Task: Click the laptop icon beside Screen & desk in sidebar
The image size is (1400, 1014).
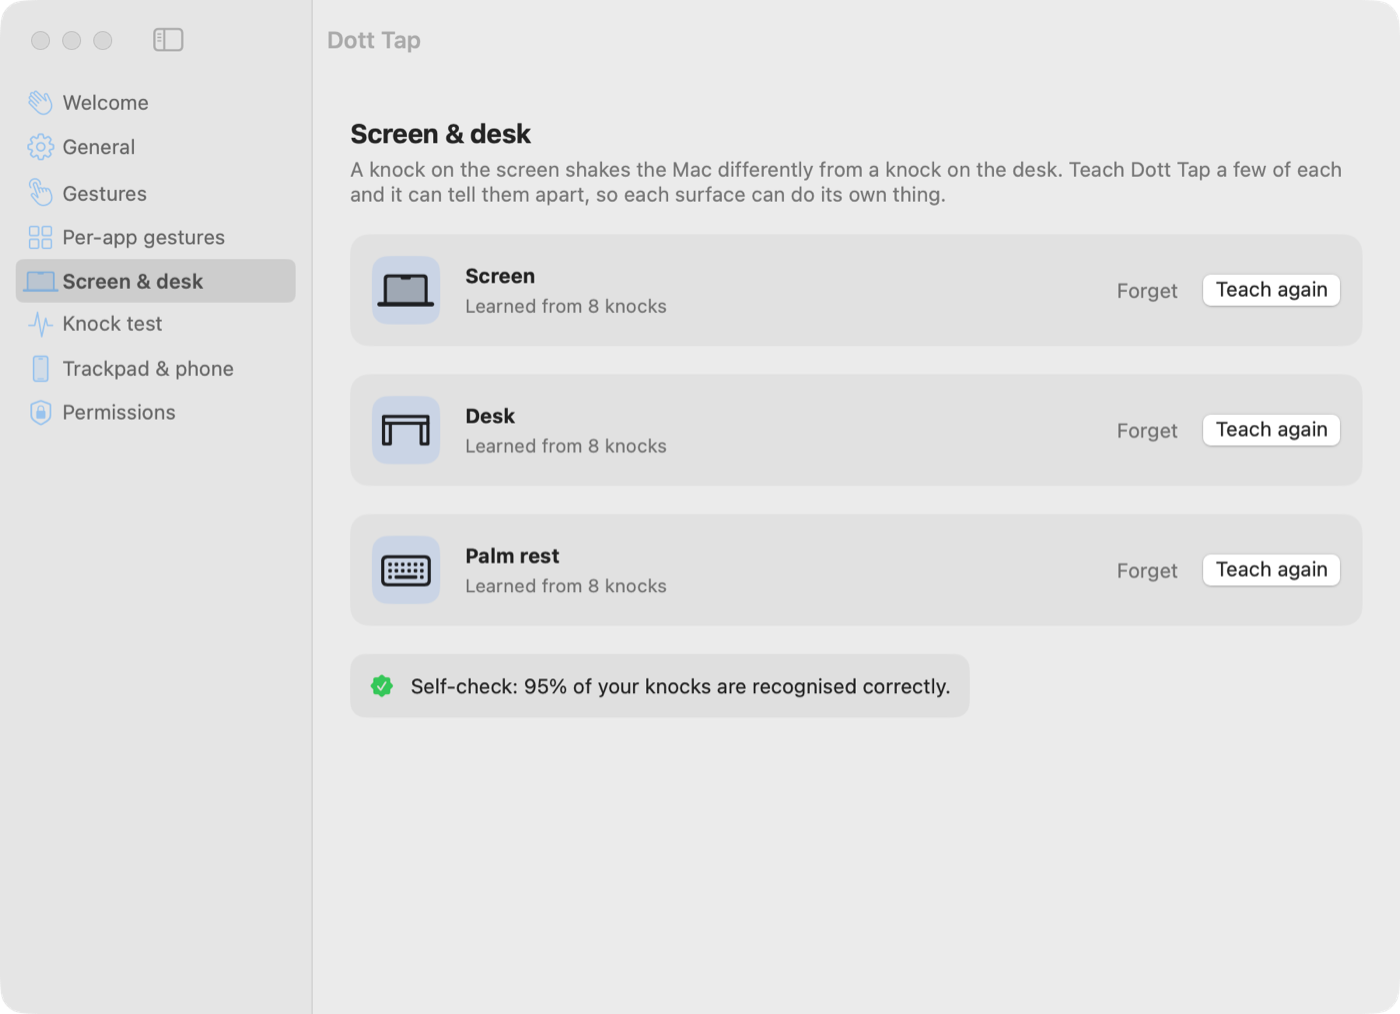Action: (x=40, y=281)
